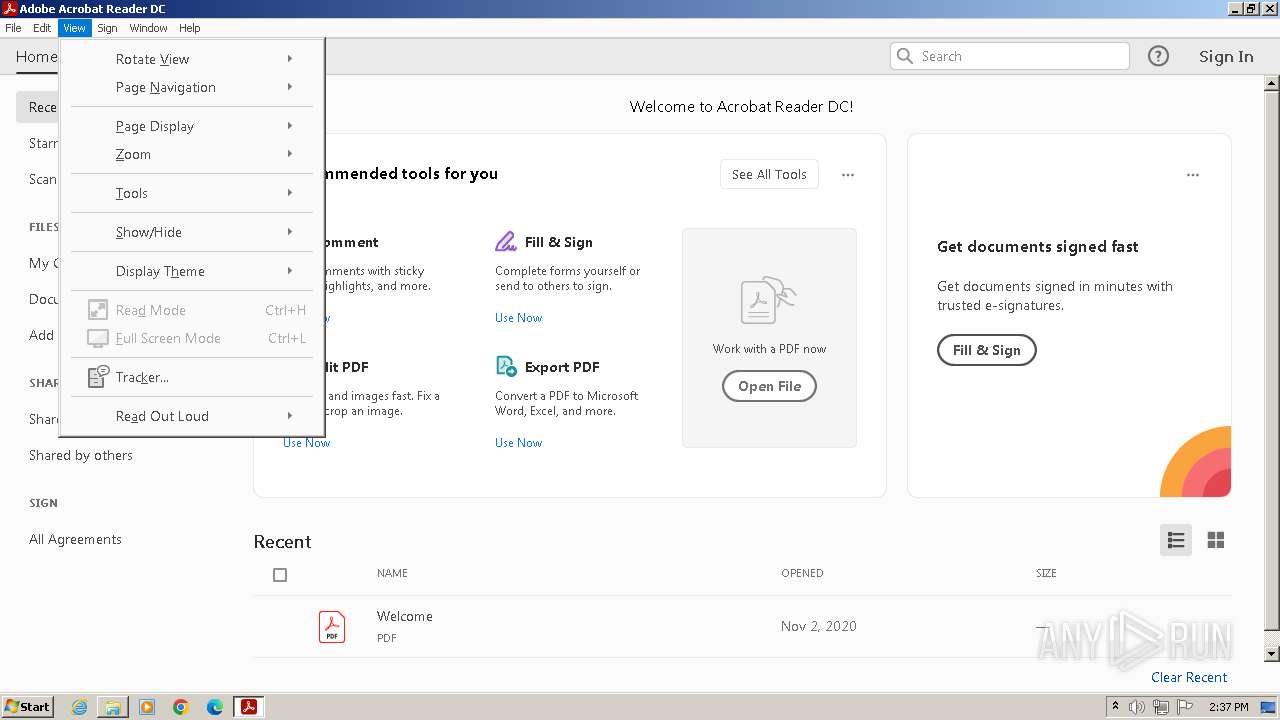Open Internet Explorer from taskbar
The width and height of the screenshot is (1280, 720).
[80, 707]
